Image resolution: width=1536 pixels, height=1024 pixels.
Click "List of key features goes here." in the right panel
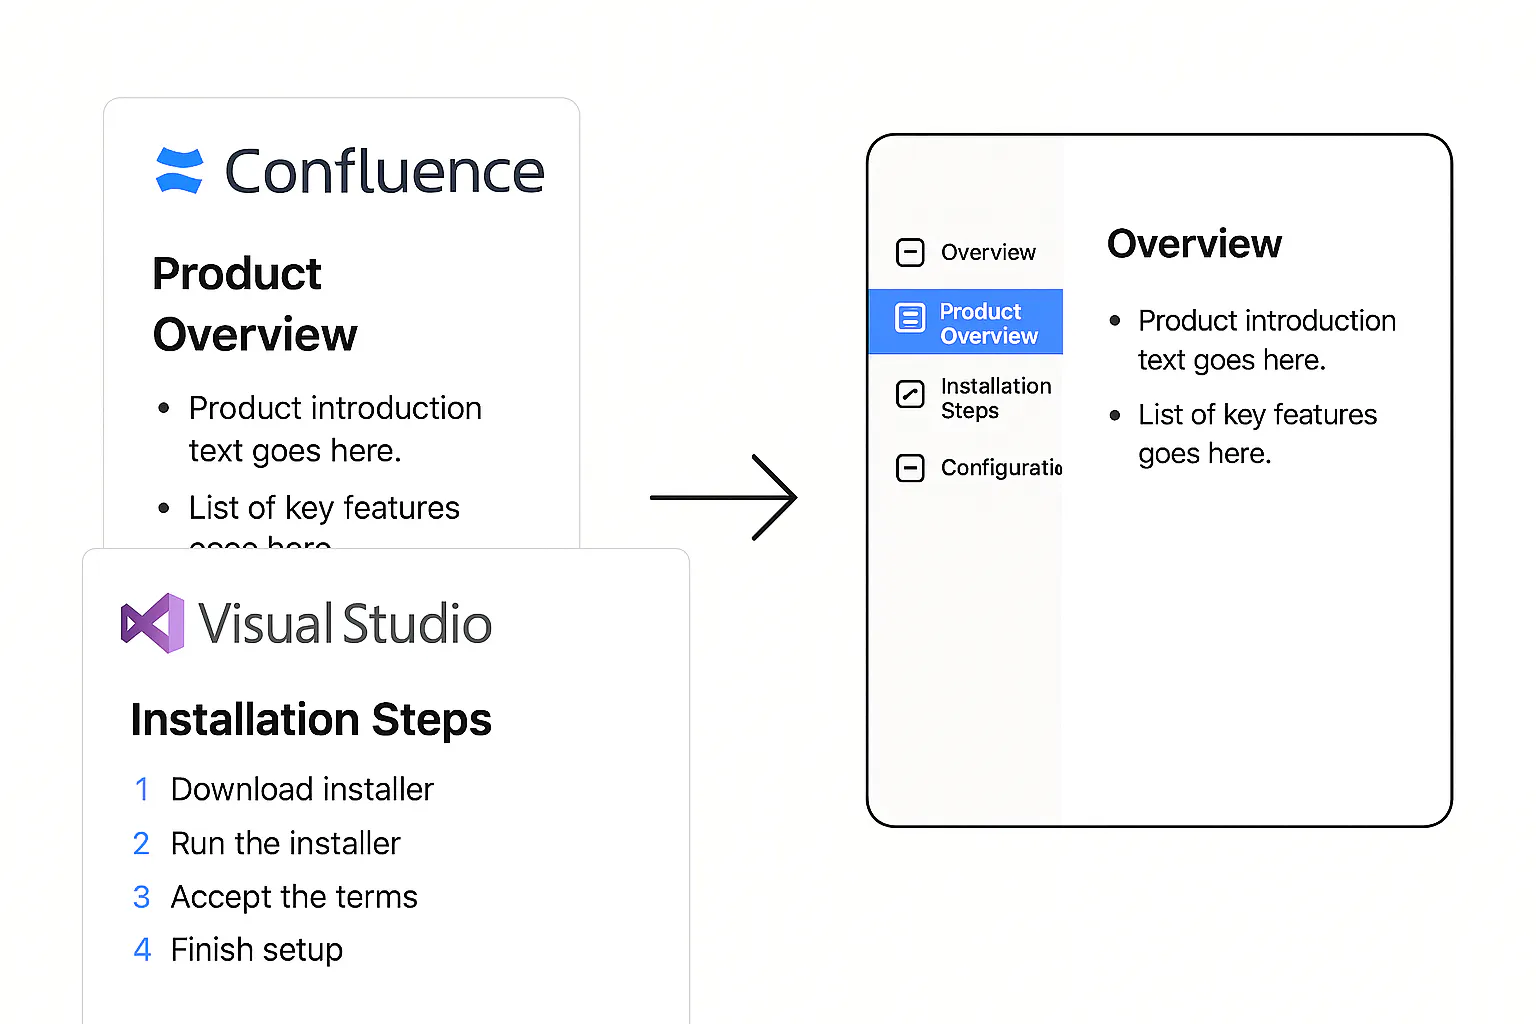point(1257,434)
